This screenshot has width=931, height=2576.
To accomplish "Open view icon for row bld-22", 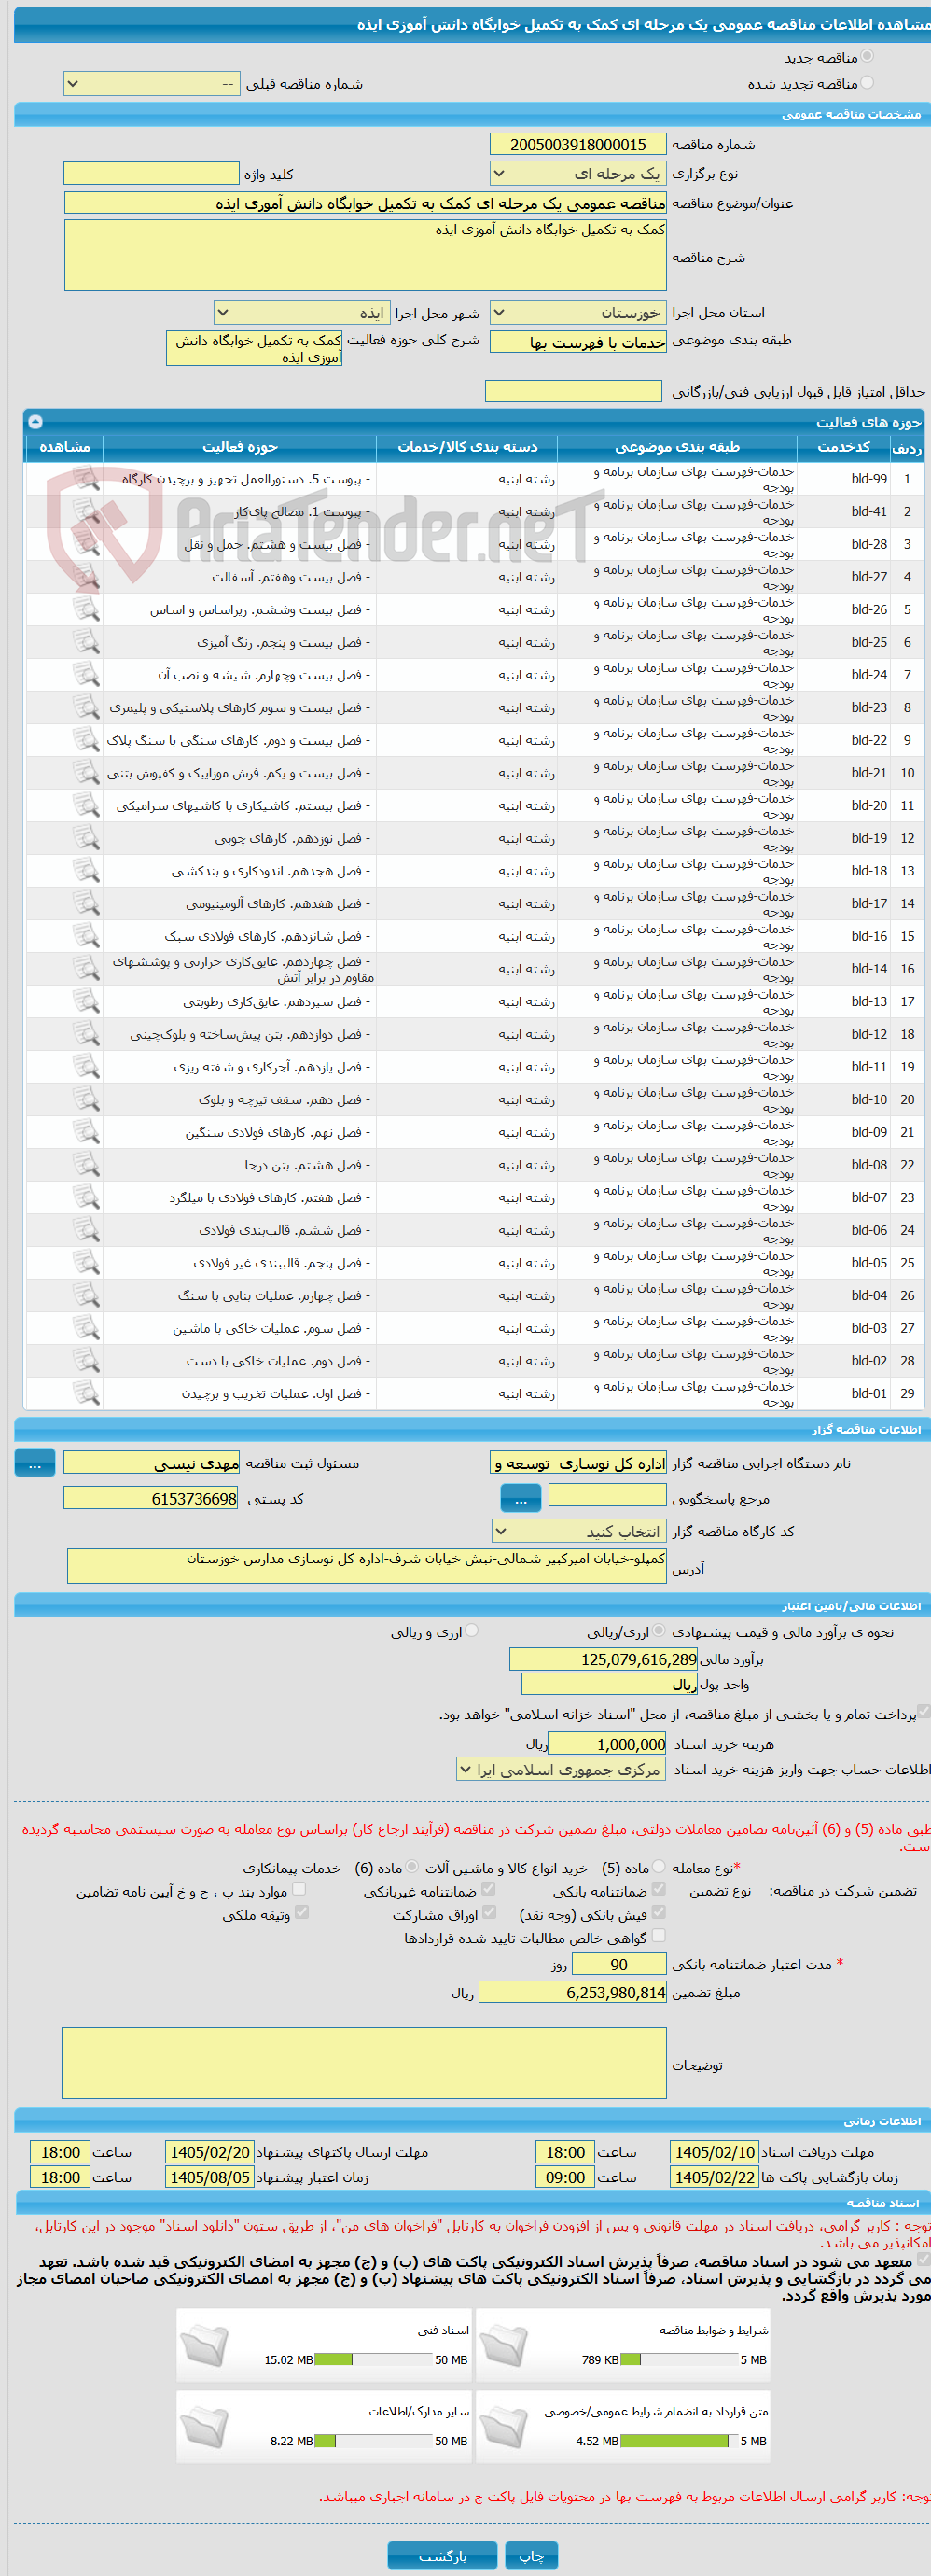I will pyautogui.click(x=86, y=740).
